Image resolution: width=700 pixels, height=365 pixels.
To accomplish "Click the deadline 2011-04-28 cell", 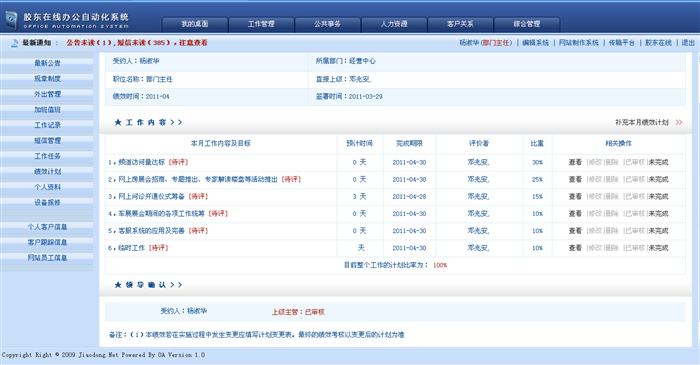I will 409,196.
